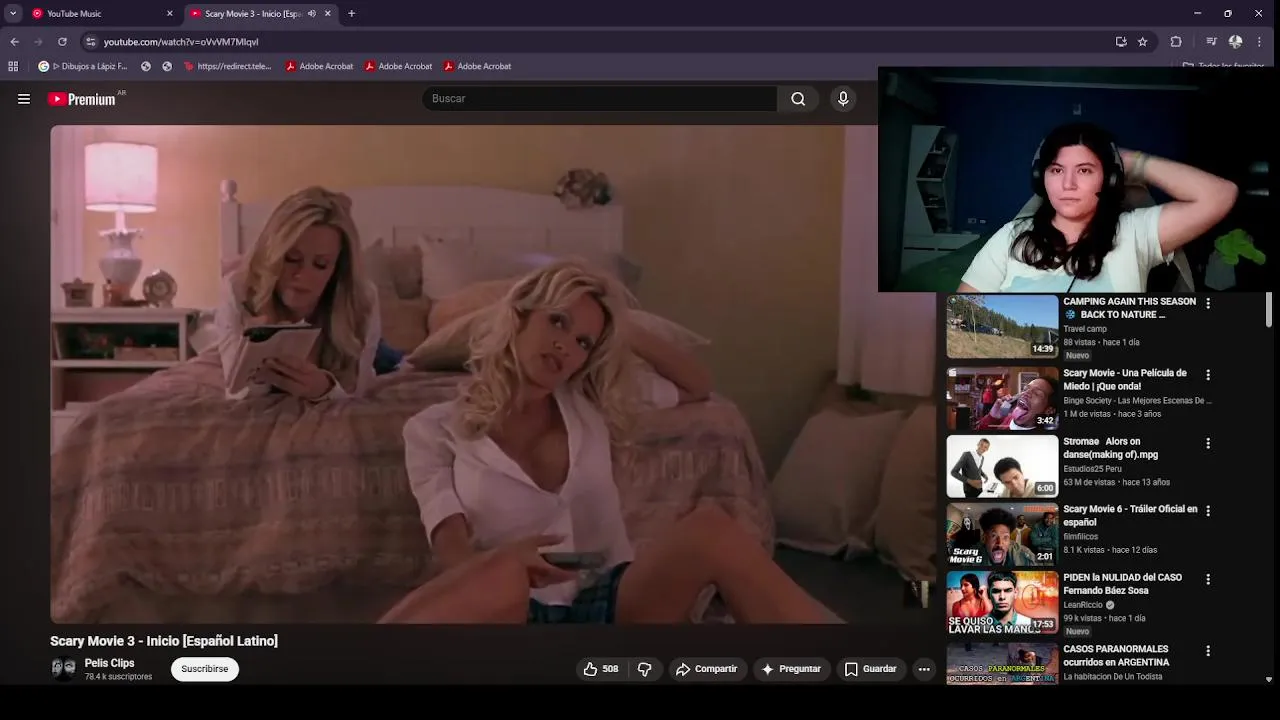Click the 78.4 k suscriptores text
The image size is (1280, 720).
[x=118, y=677]
